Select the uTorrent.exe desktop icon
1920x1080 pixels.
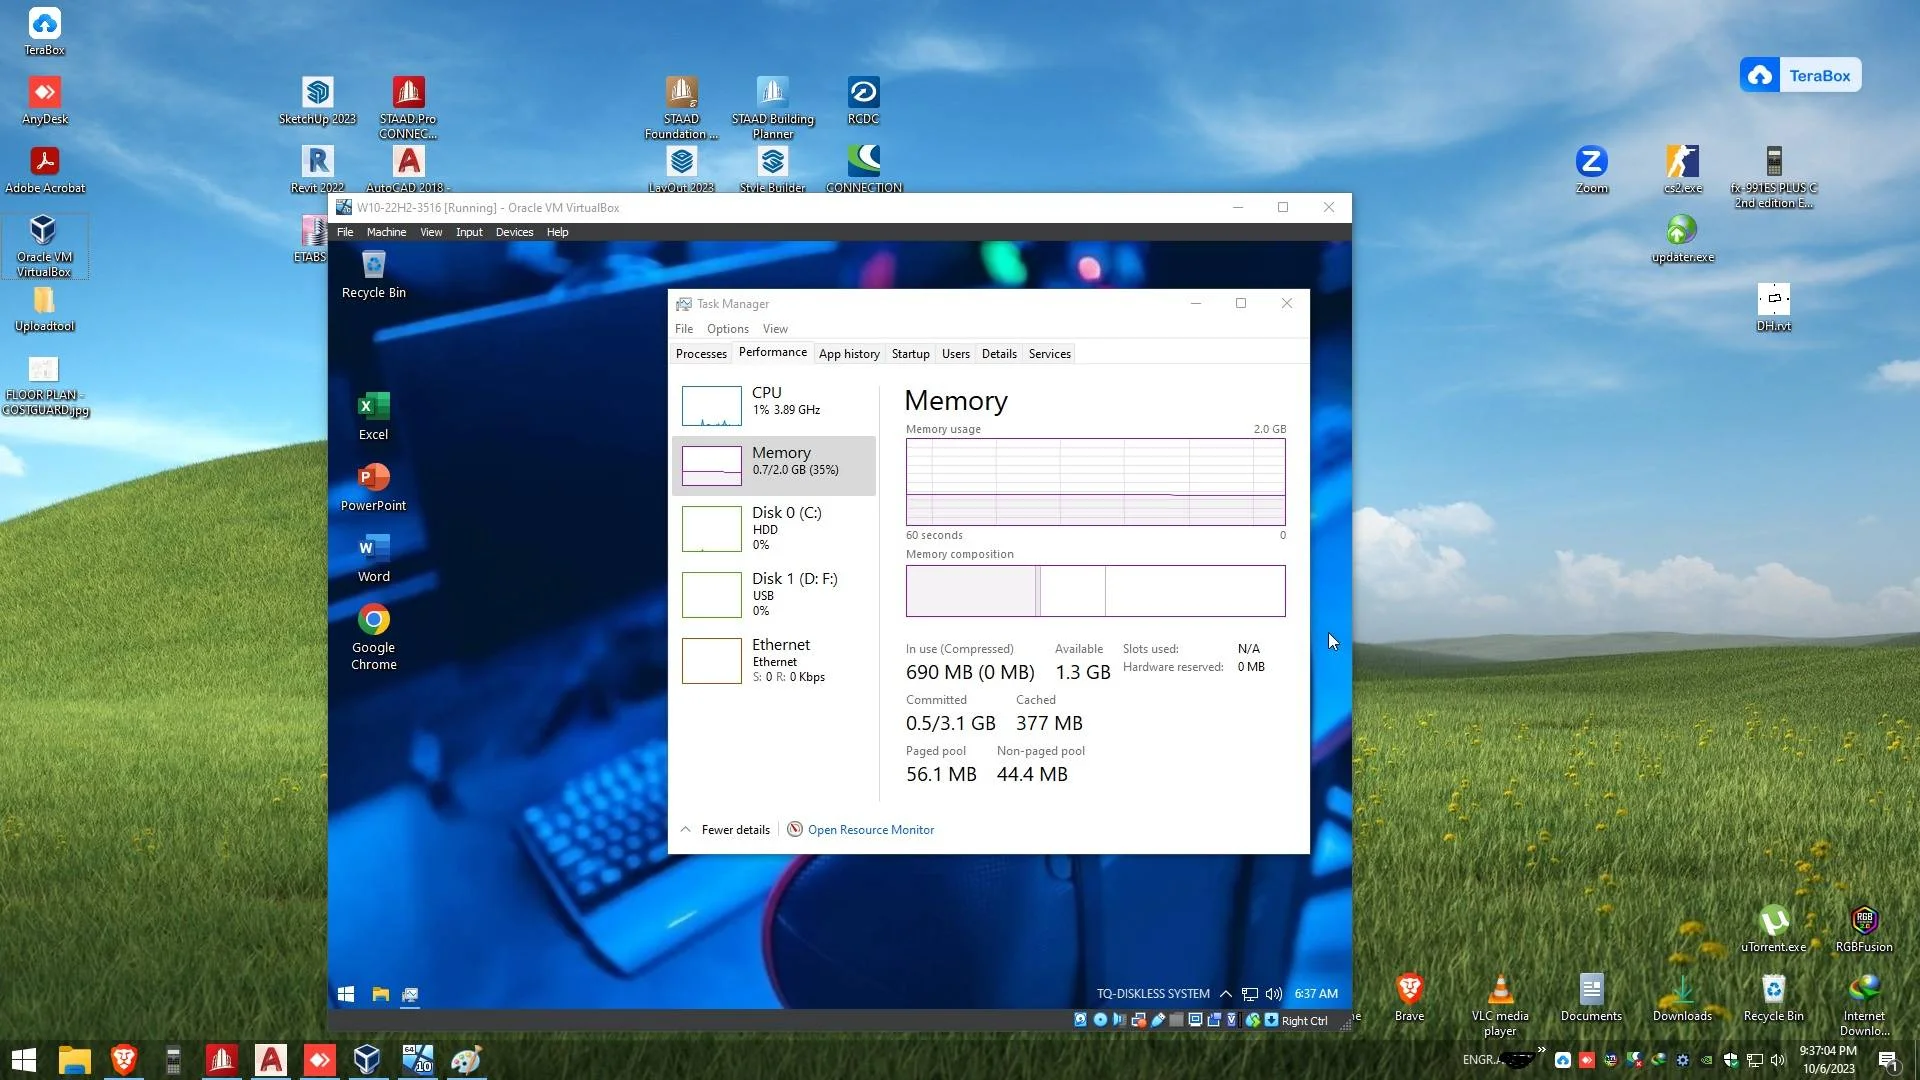(x=1773, y=929)
